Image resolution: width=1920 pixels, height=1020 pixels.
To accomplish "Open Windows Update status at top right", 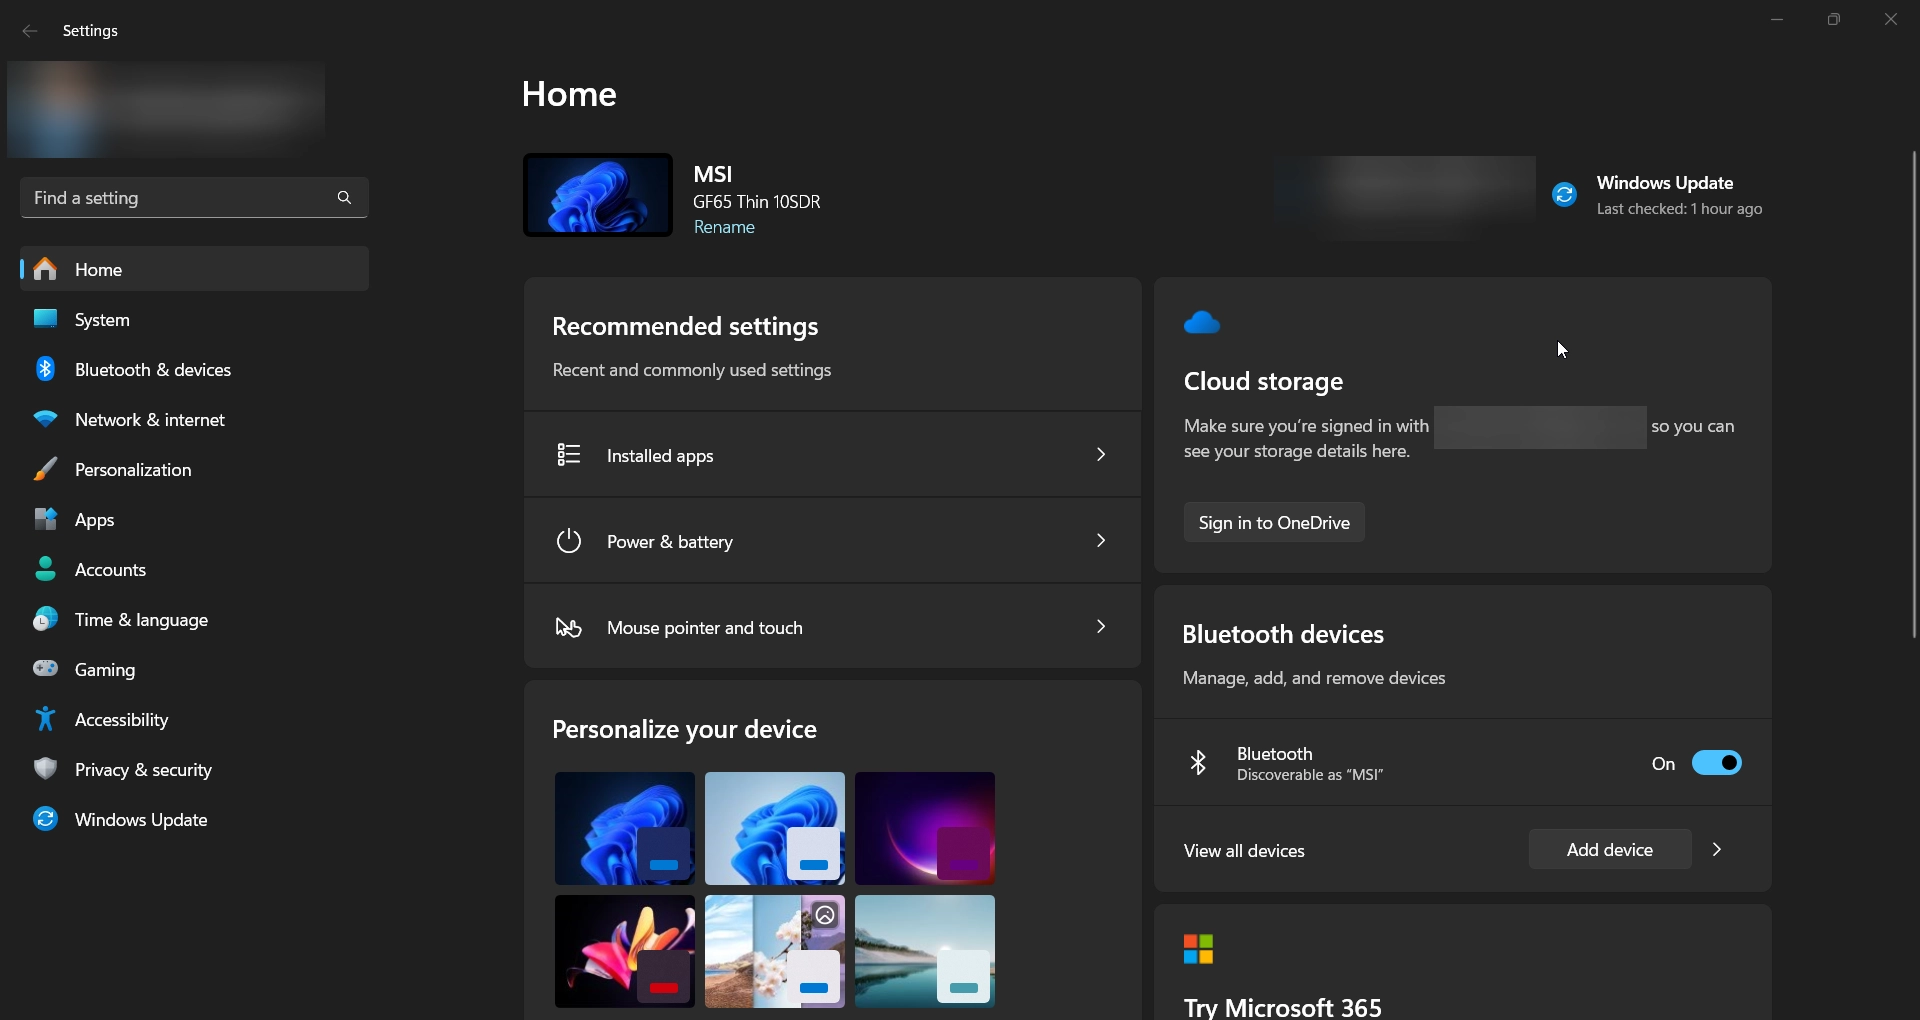I will tap(1658, 195).
